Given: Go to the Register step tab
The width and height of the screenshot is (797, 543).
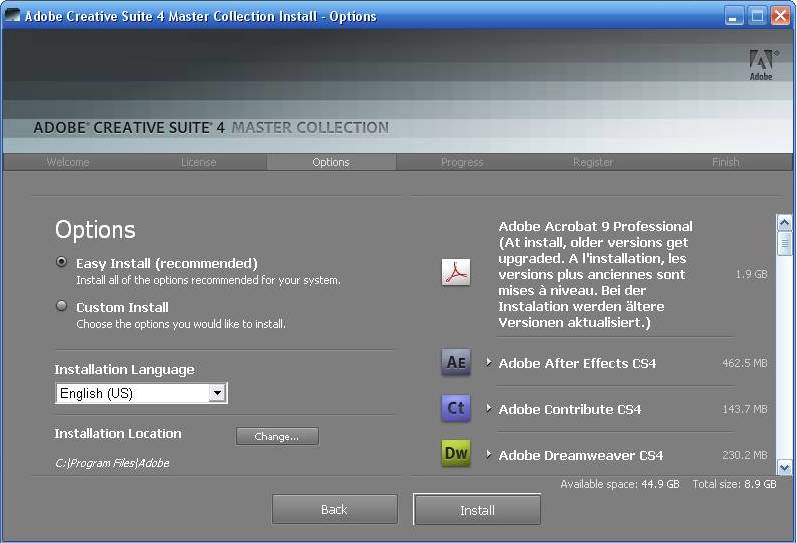Looking at the screenshot, I should pyautogui.click(x=593, y=162).
